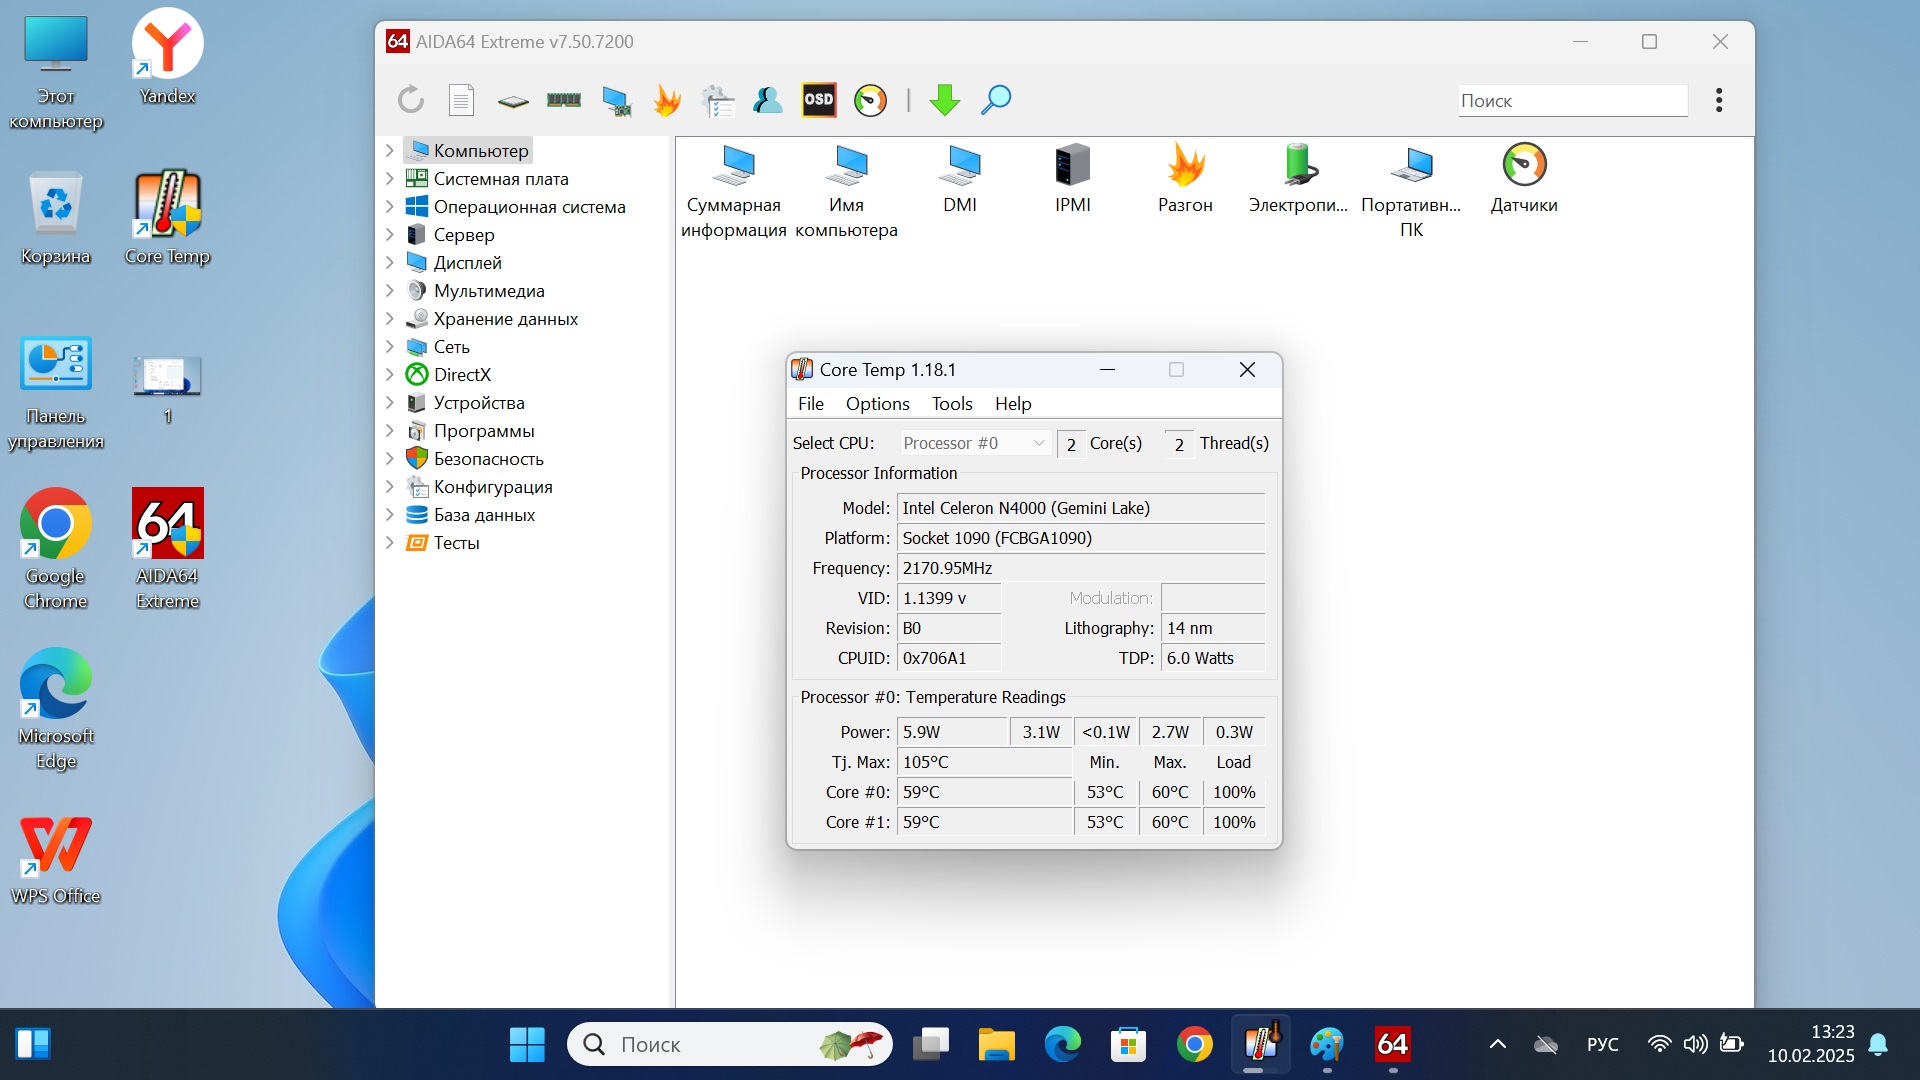Viewport: 1920px width, 1080px height.
Task: Open the OSD panel toolbar icon
Action: click(x=819, y=100)
